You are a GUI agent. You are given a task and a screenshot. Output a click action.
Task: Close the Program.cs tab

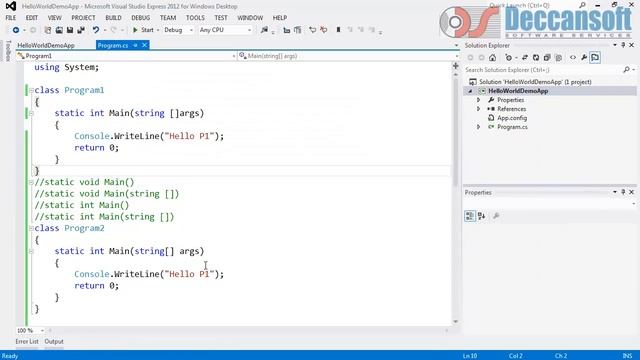144,45
